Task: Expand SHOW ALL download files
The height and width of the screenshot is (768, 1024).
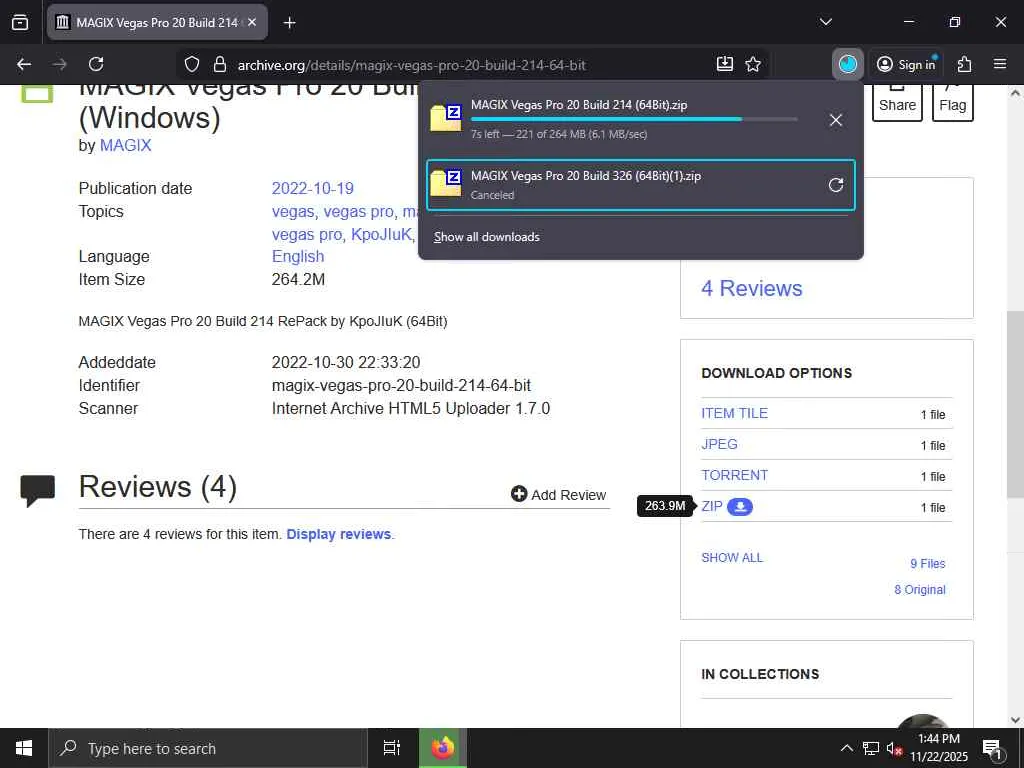Action: coord(731,558)
